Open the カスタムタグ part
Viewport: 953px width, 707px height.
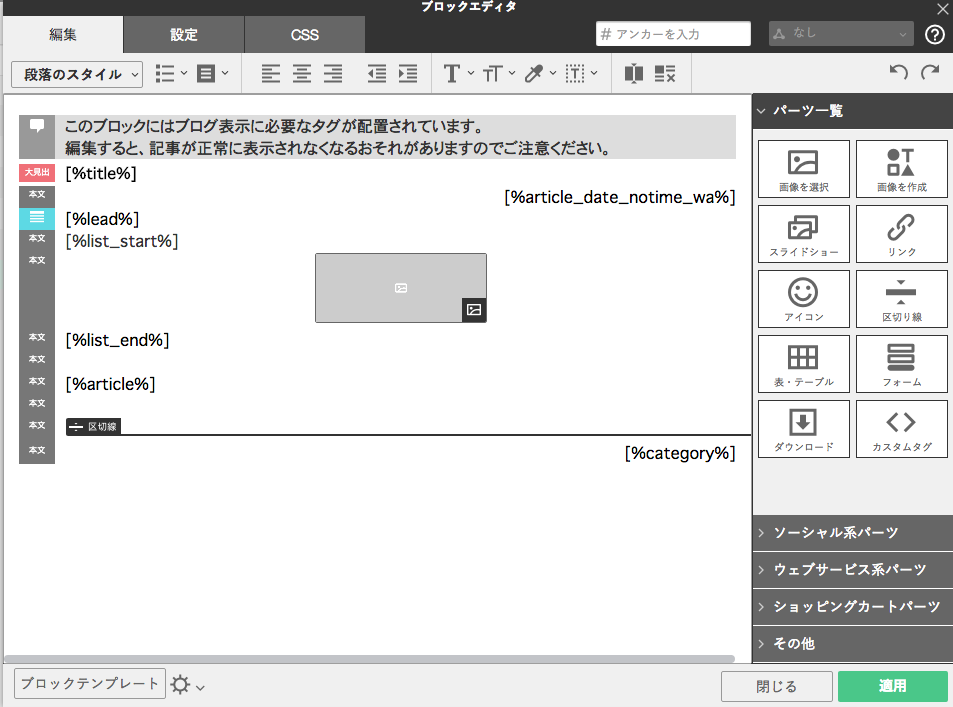(x=901, y=429)
